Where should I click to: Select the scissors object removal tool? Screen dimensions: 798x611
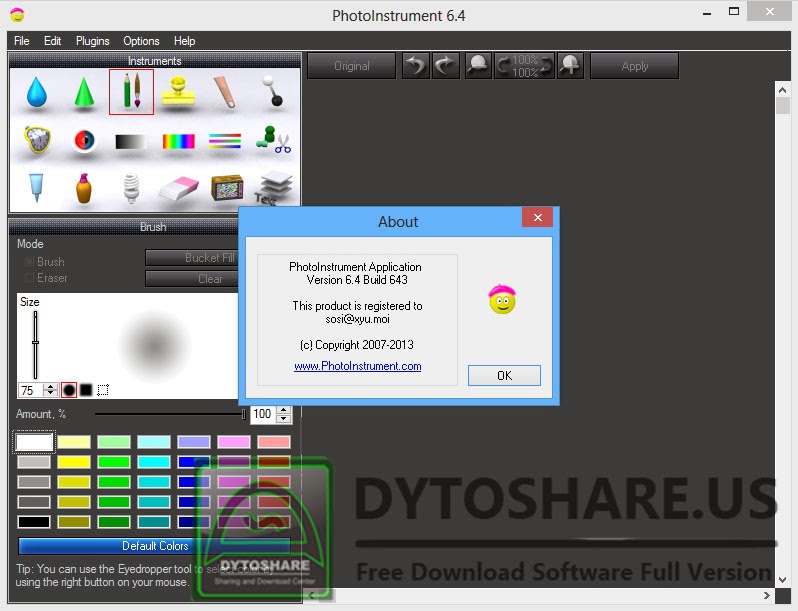[273, 140]
